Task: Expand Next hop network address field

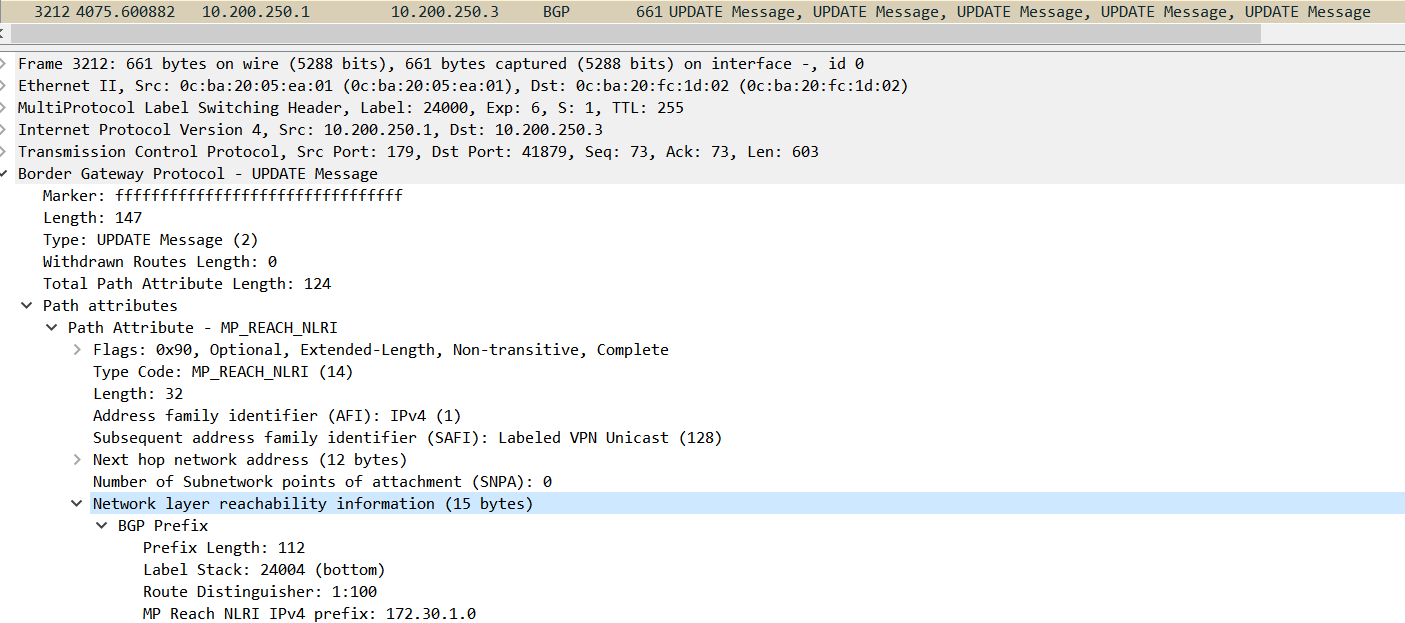Action: coord(77,460)
